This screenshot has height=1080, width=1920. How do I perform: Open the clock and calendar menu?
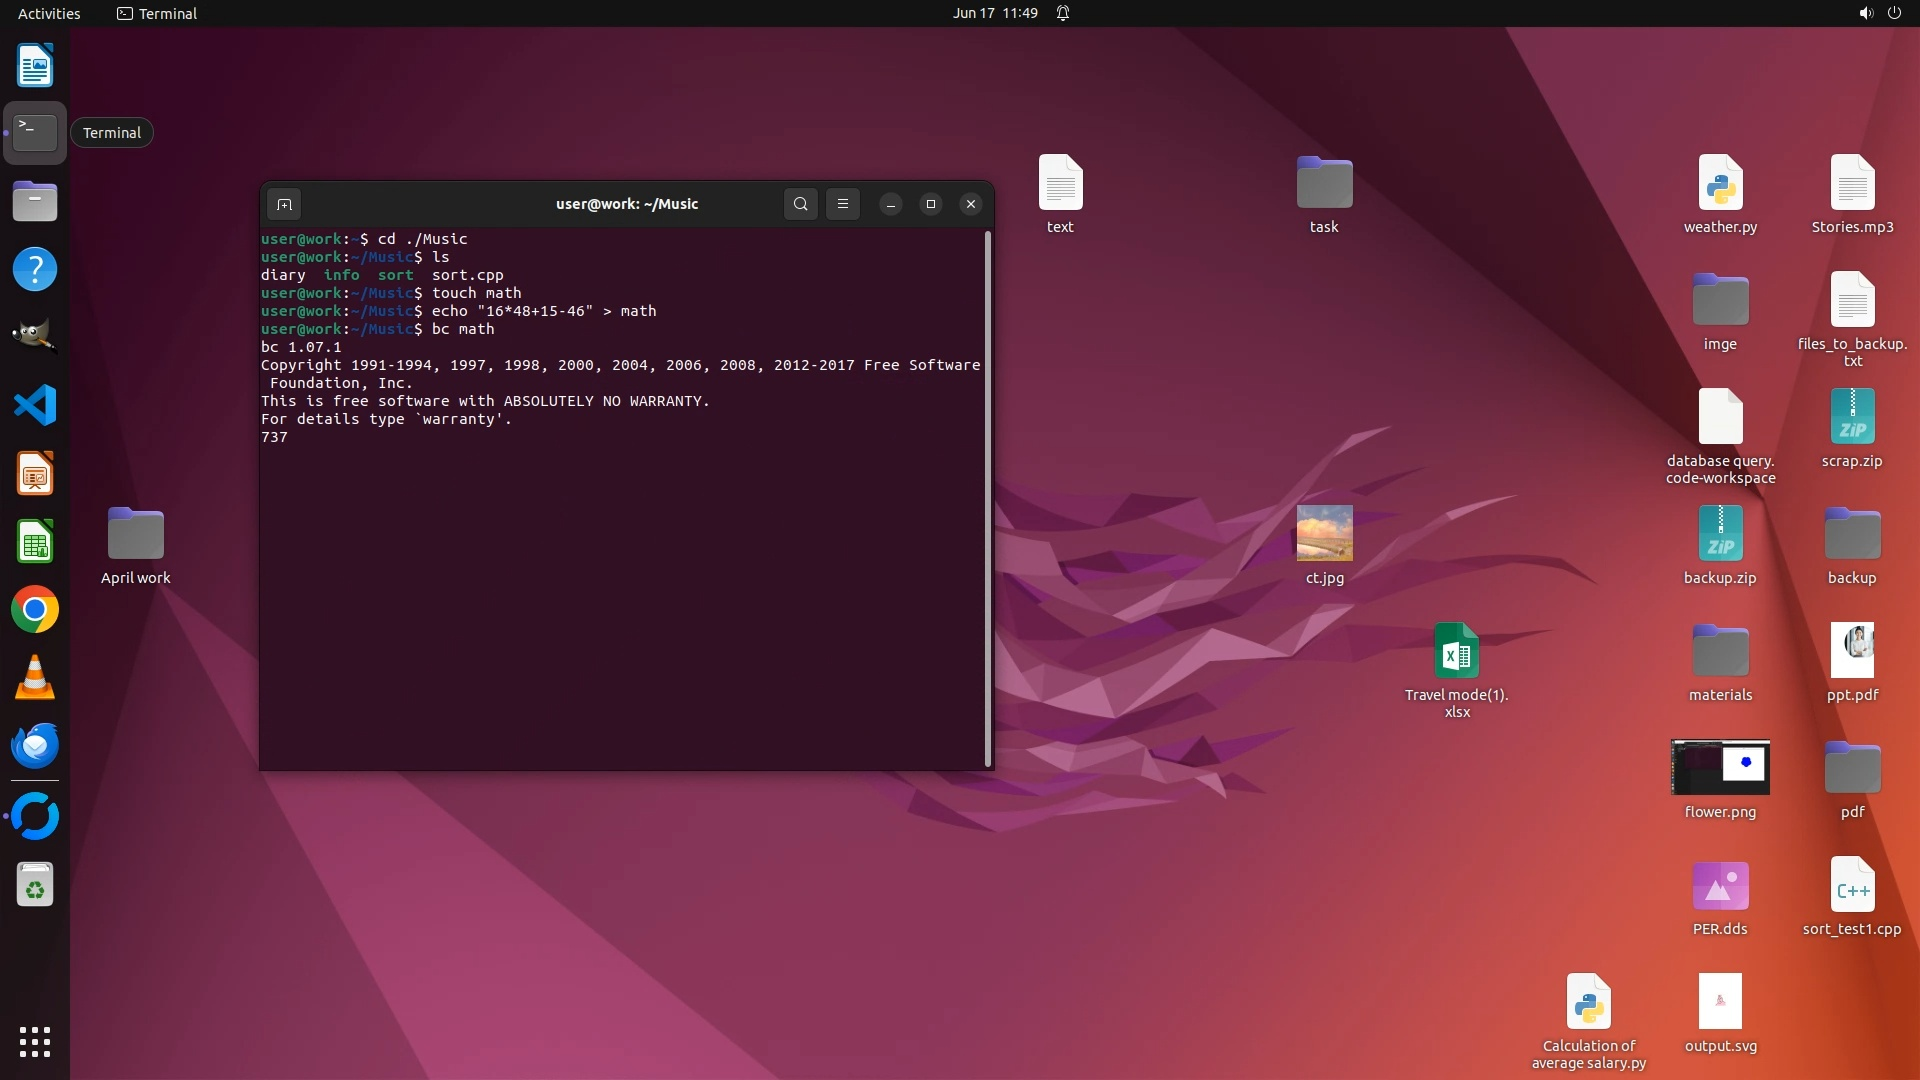pyautogui.click(x=994, y=13)
